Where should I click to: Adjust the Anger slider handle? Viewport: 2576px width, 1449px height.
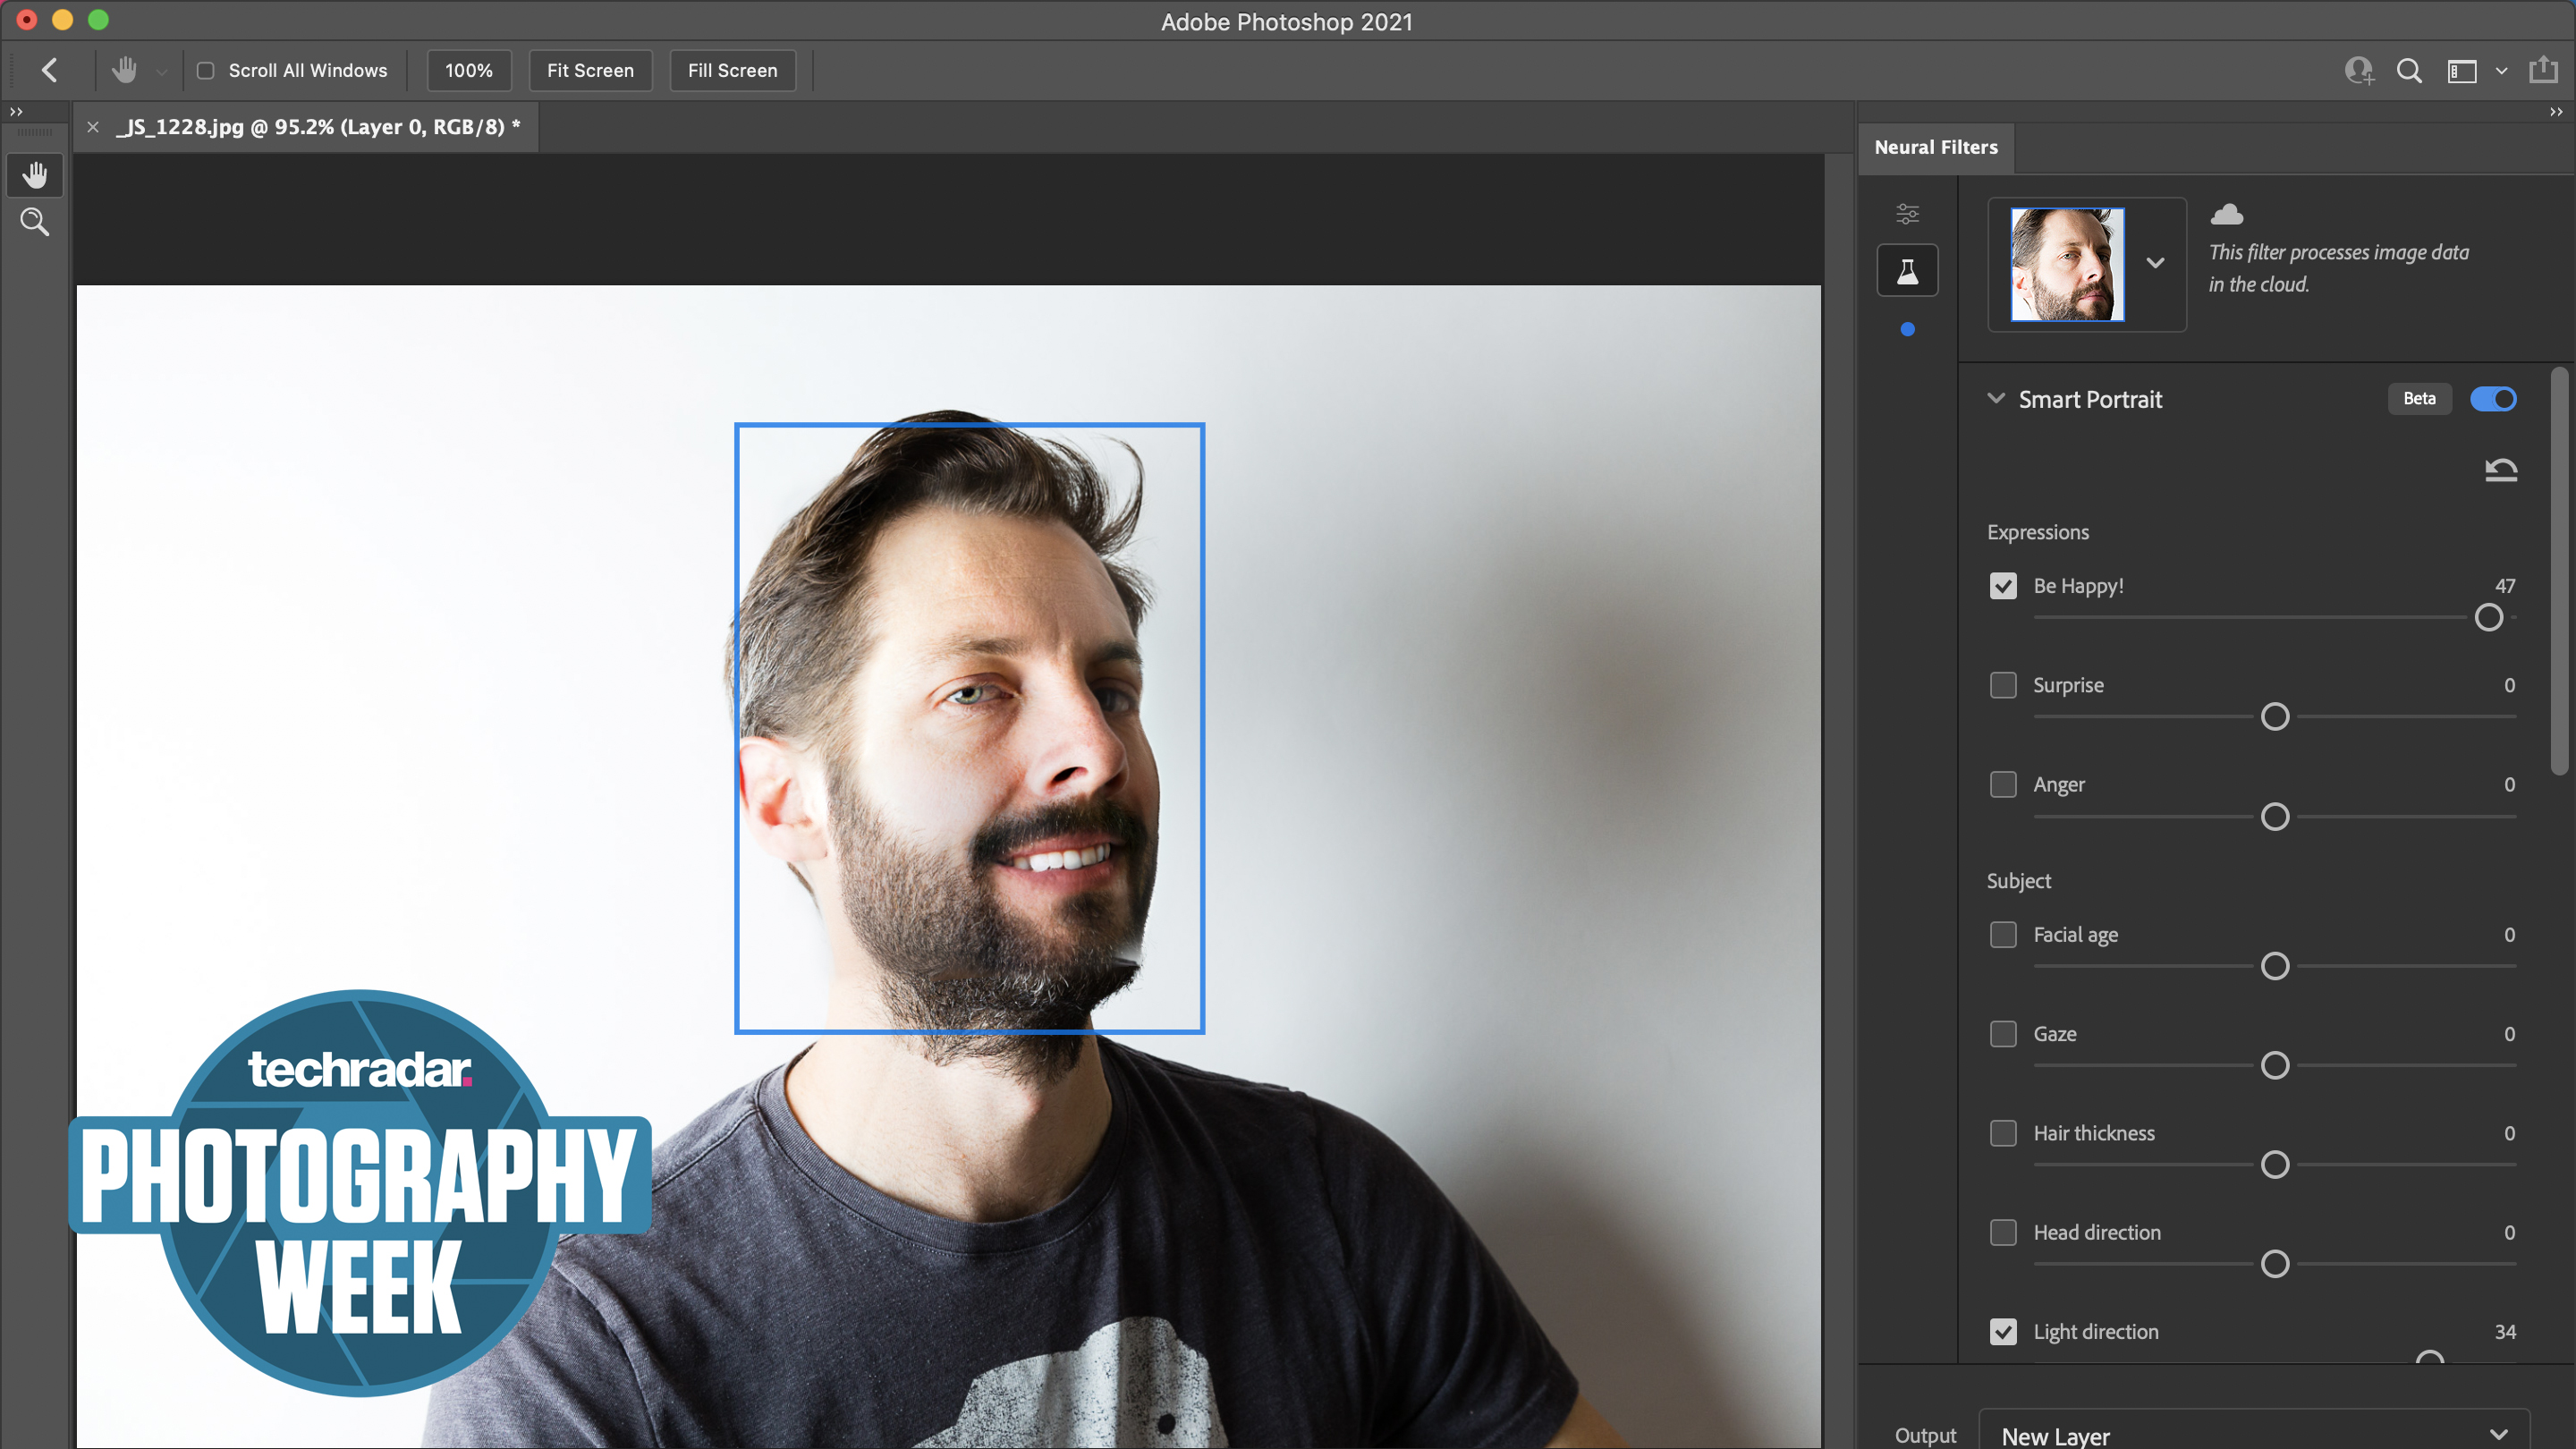pyautogui.click(x=2274, y=816)
